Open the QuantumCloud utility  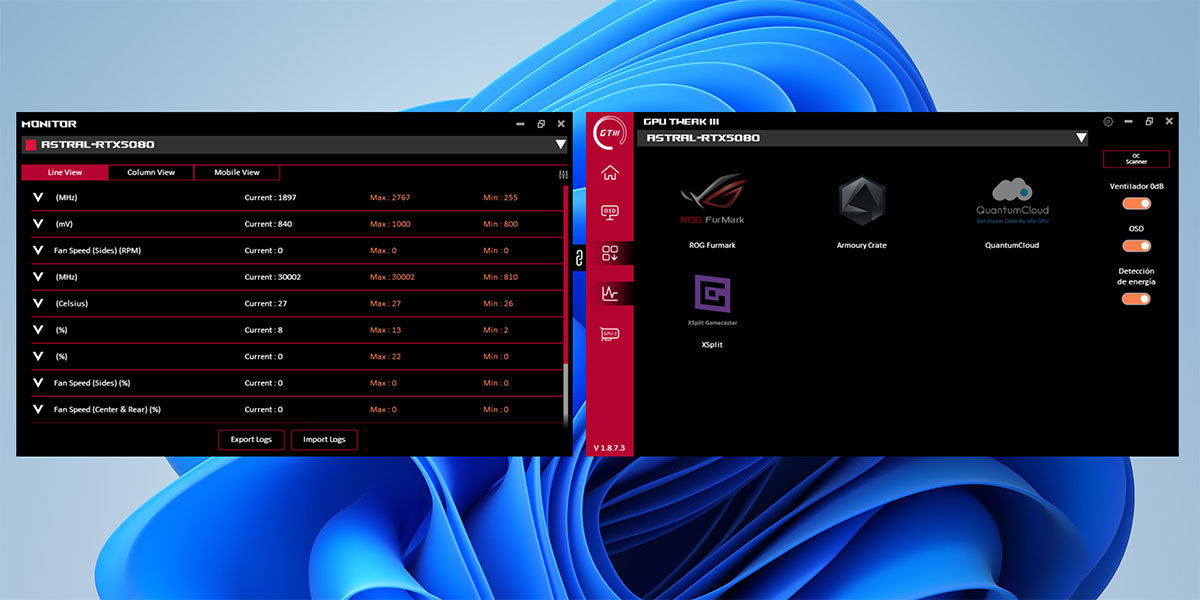[1012, 213]
